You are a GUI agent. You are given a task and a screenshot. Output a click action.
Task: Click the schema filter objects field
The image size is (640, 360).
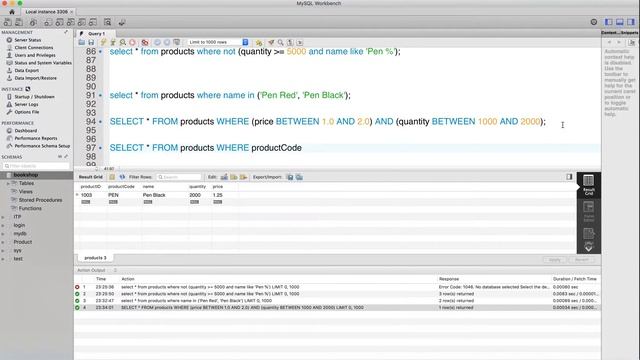tap(36, 166)
